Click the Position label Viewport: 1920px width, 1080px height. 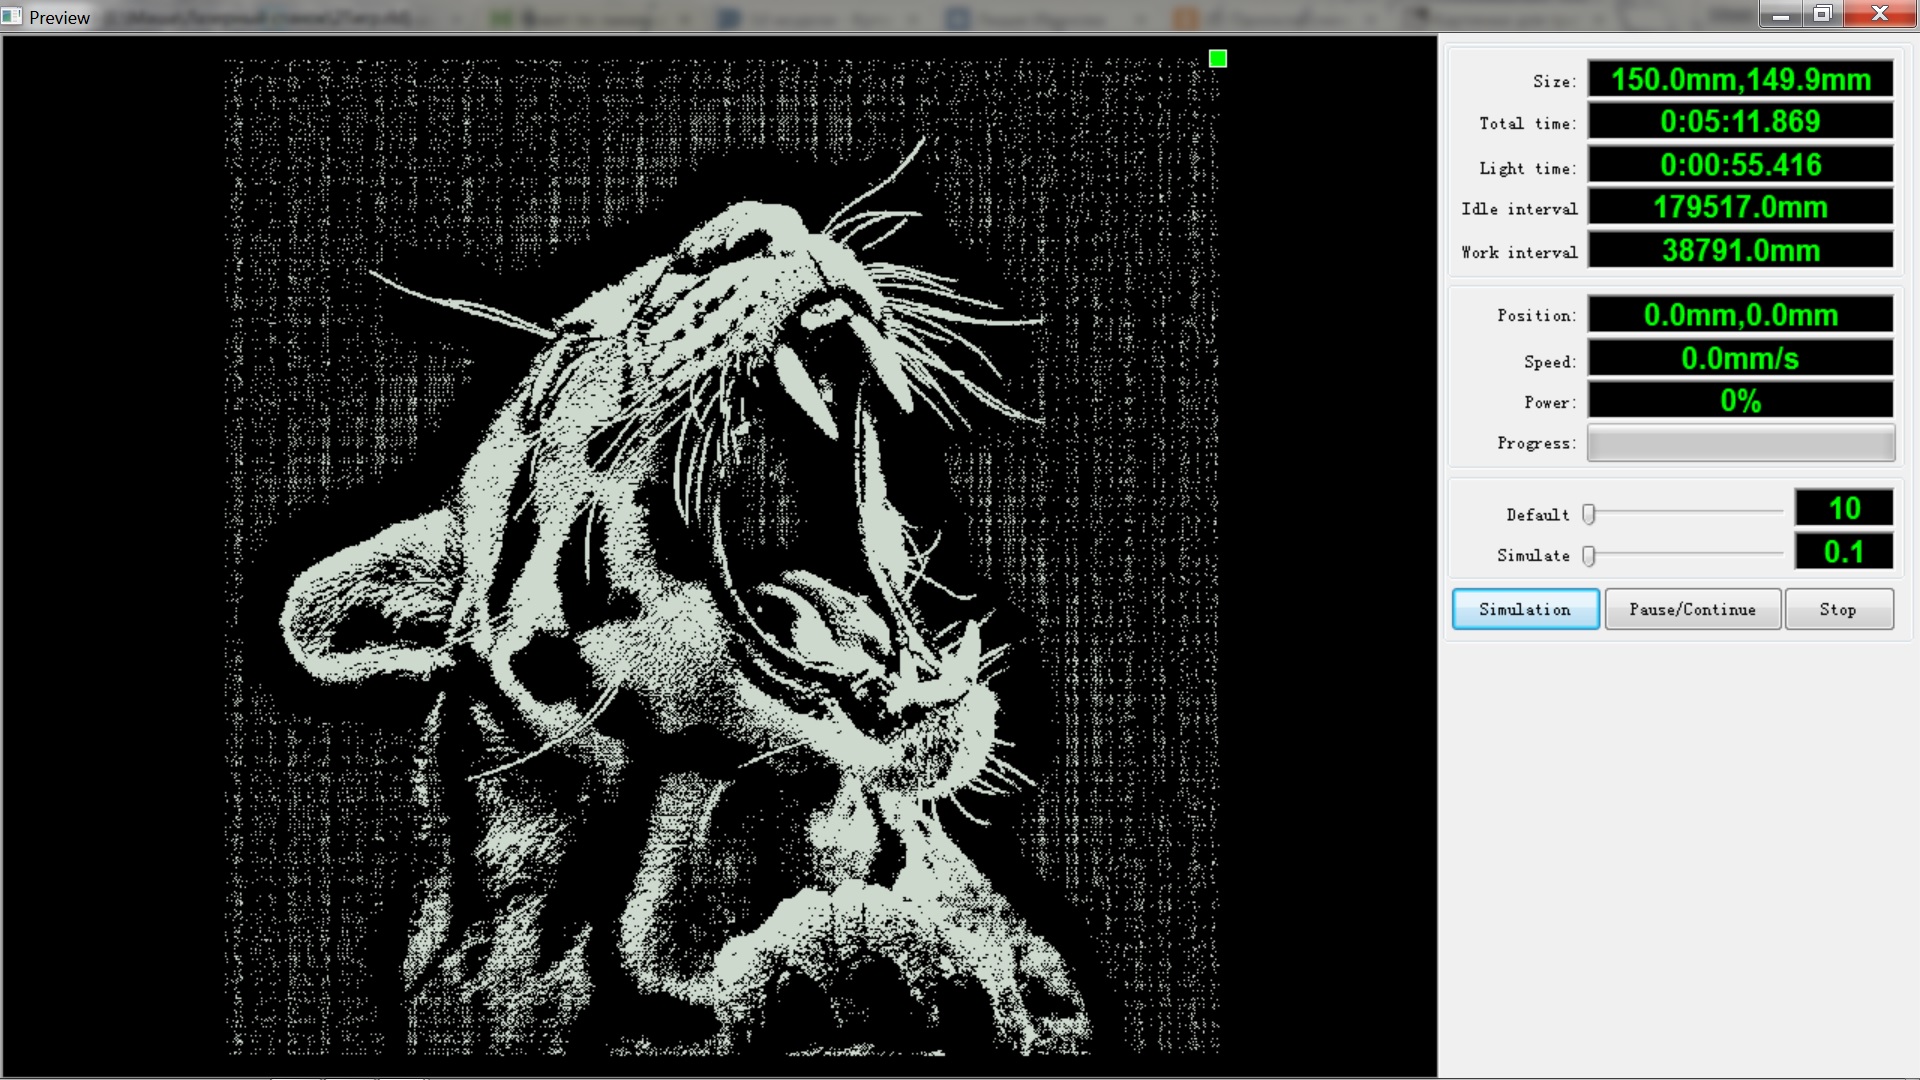(x=1536, y=316)
